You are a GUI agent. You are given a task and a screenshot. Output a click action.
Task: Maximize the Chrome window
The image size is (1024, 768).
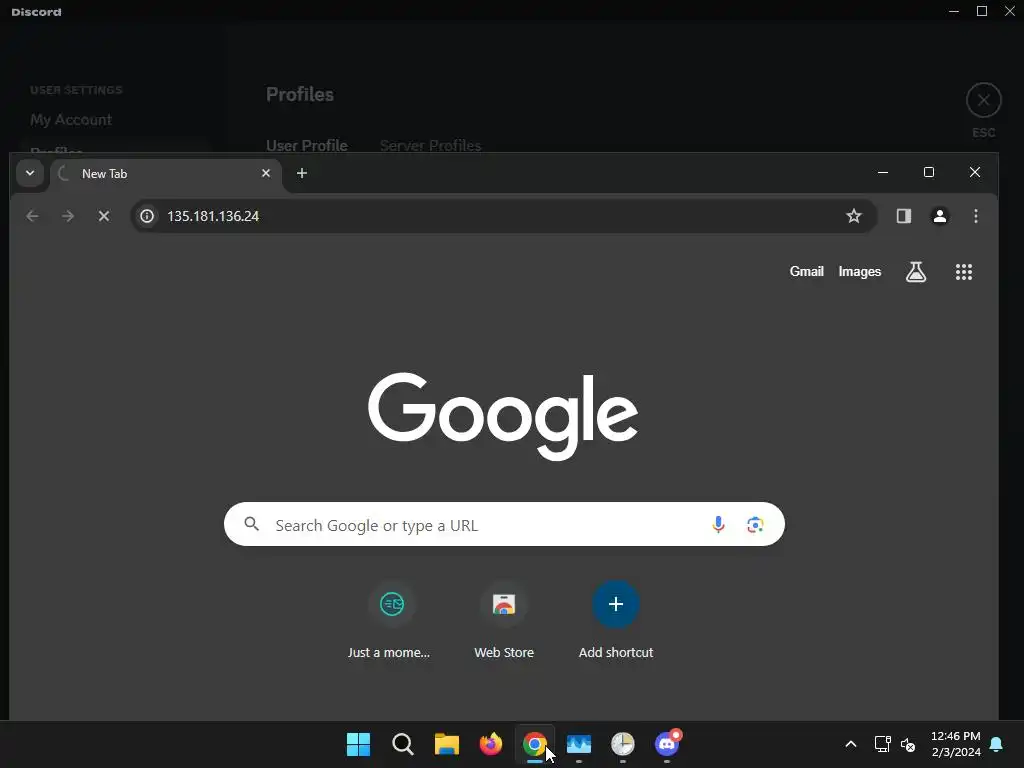point(929,172)
